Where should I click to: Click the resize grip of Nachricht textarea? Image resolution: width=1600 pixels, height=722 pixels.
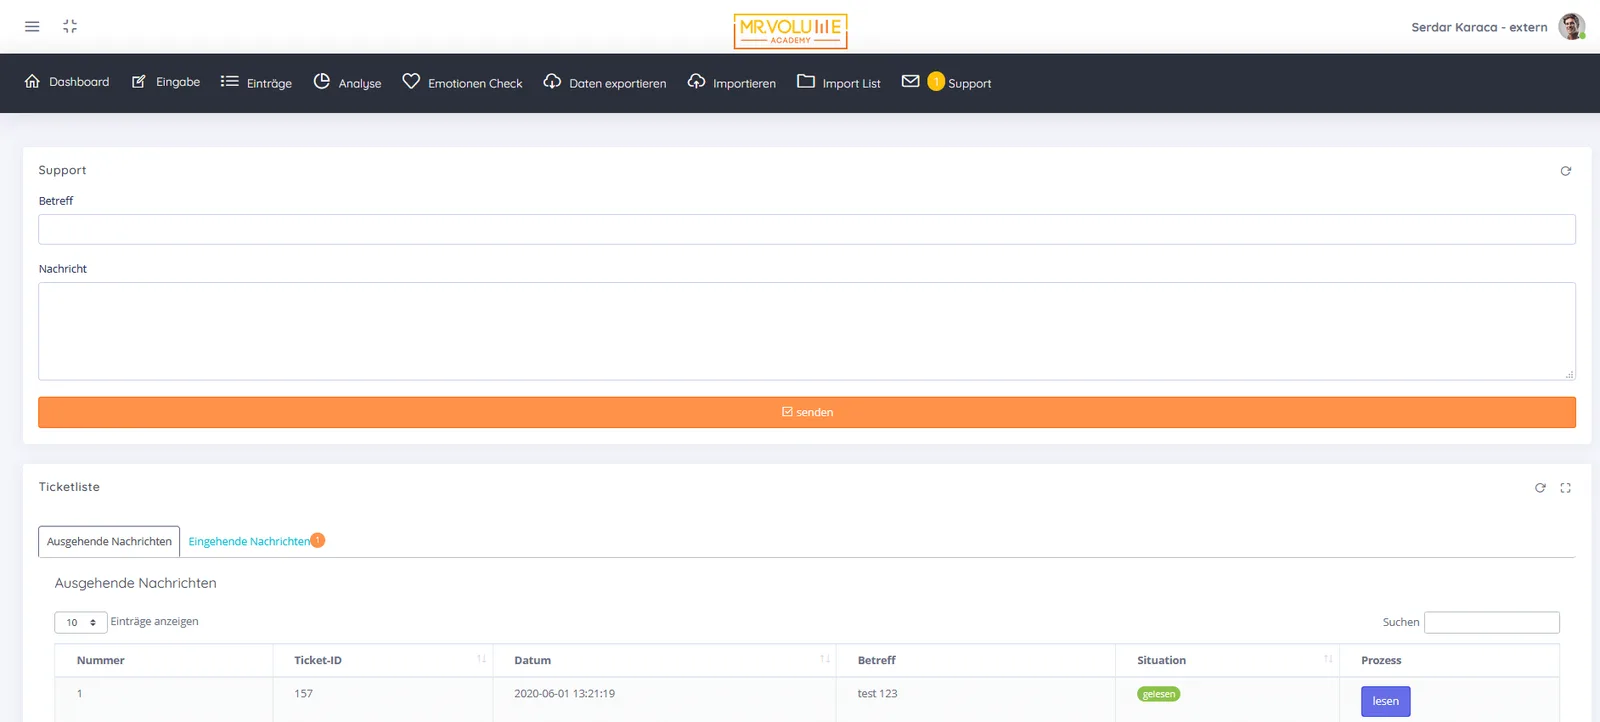click(1570, 375)
